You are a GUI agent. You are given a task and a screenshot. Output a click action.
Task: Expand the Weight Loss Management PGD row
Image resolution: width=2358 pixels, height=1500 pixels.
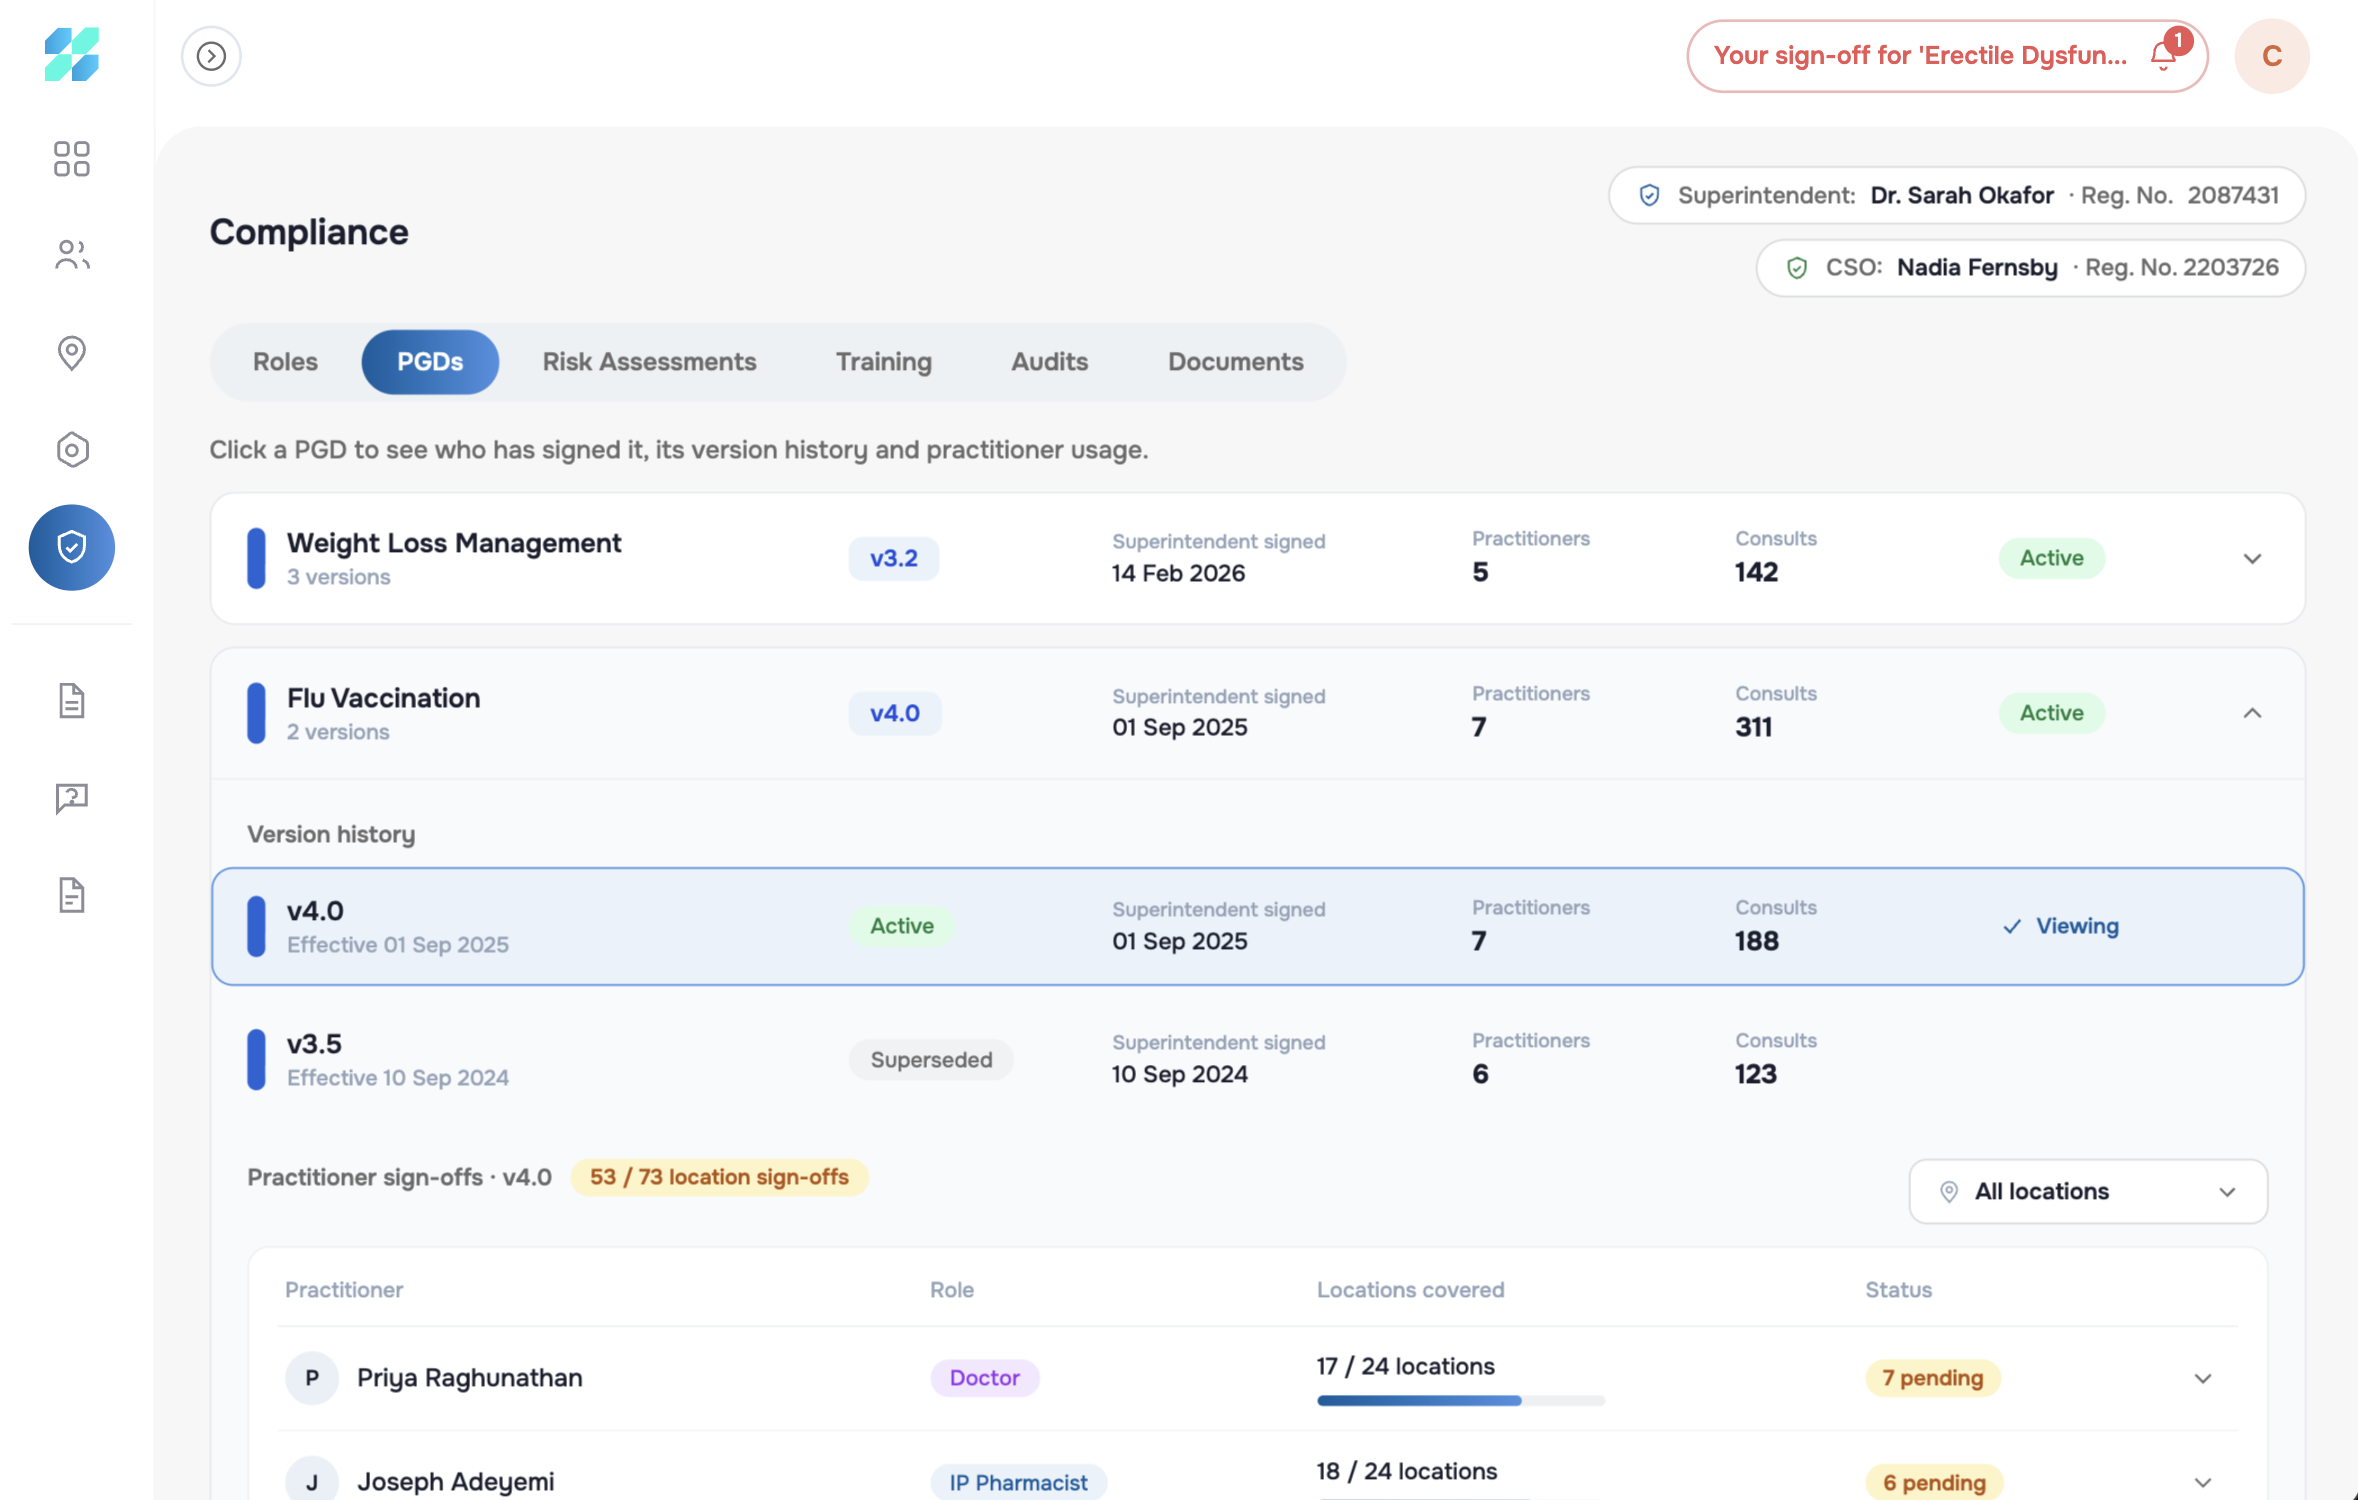click(2252, 558)
